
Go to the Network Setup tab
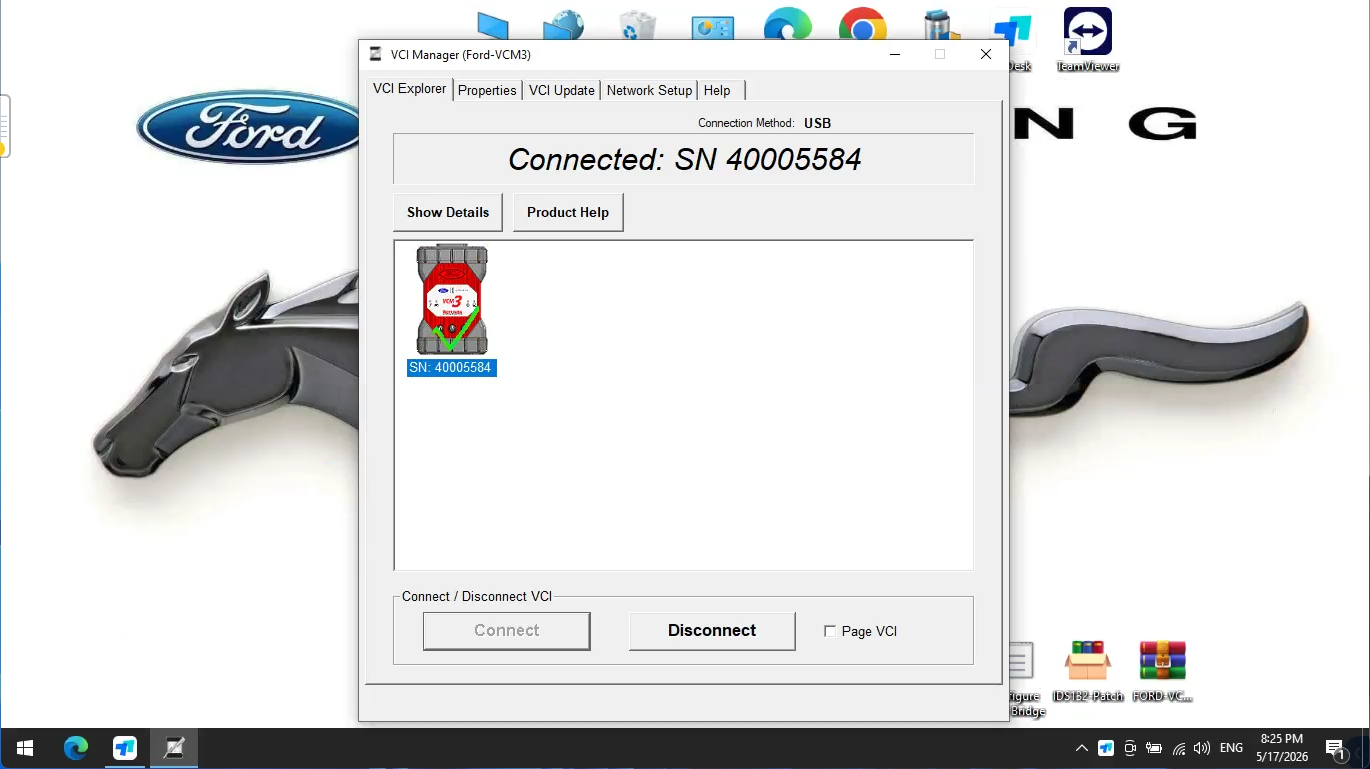[649, 90]
